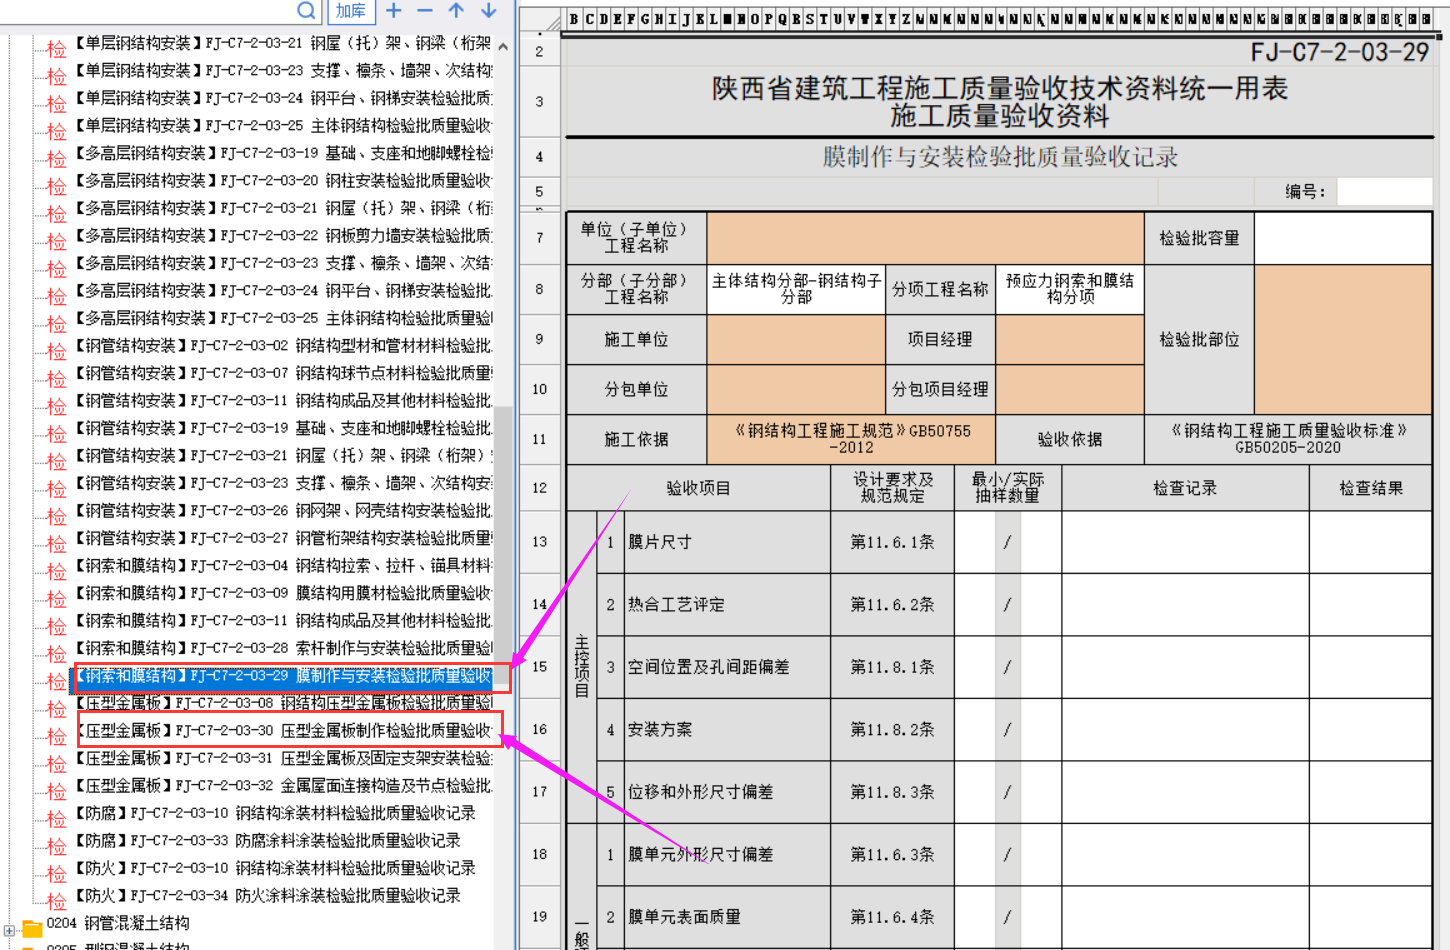Select 0204 钢管混凝土结构 tree node
This screenshot has height=950, width=1450.
click(x=118, y=923)
